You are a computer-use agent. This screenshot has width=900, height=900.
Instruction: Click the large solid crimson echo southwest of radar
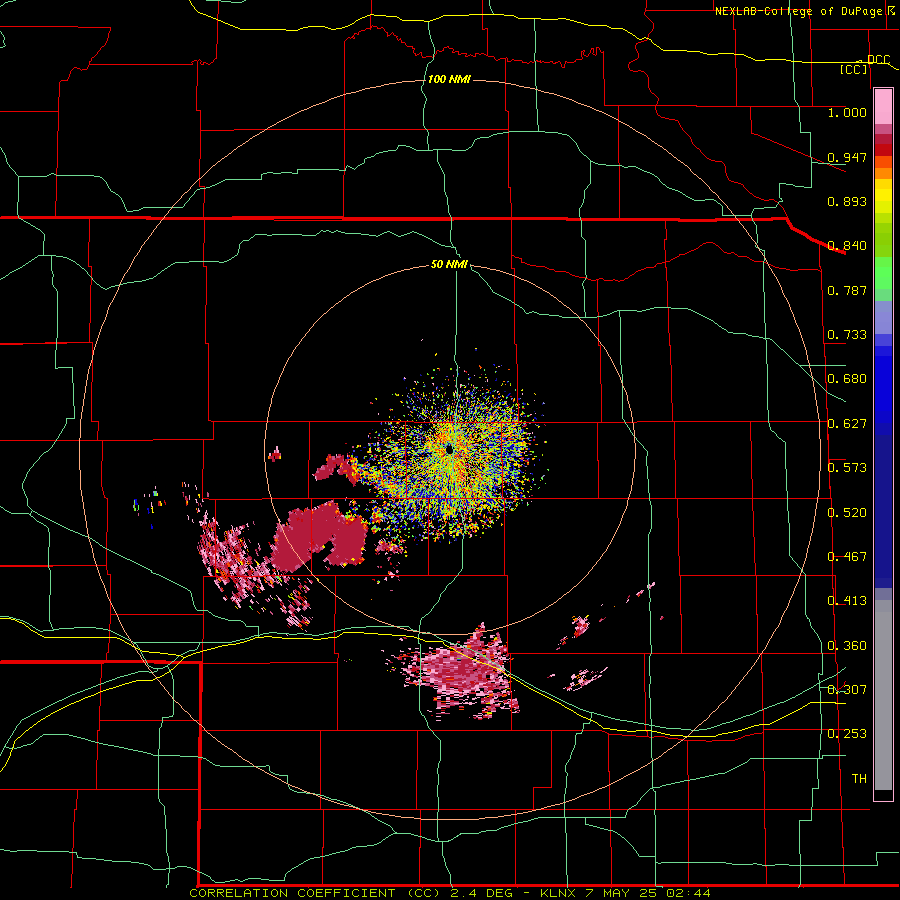(319, 537)
